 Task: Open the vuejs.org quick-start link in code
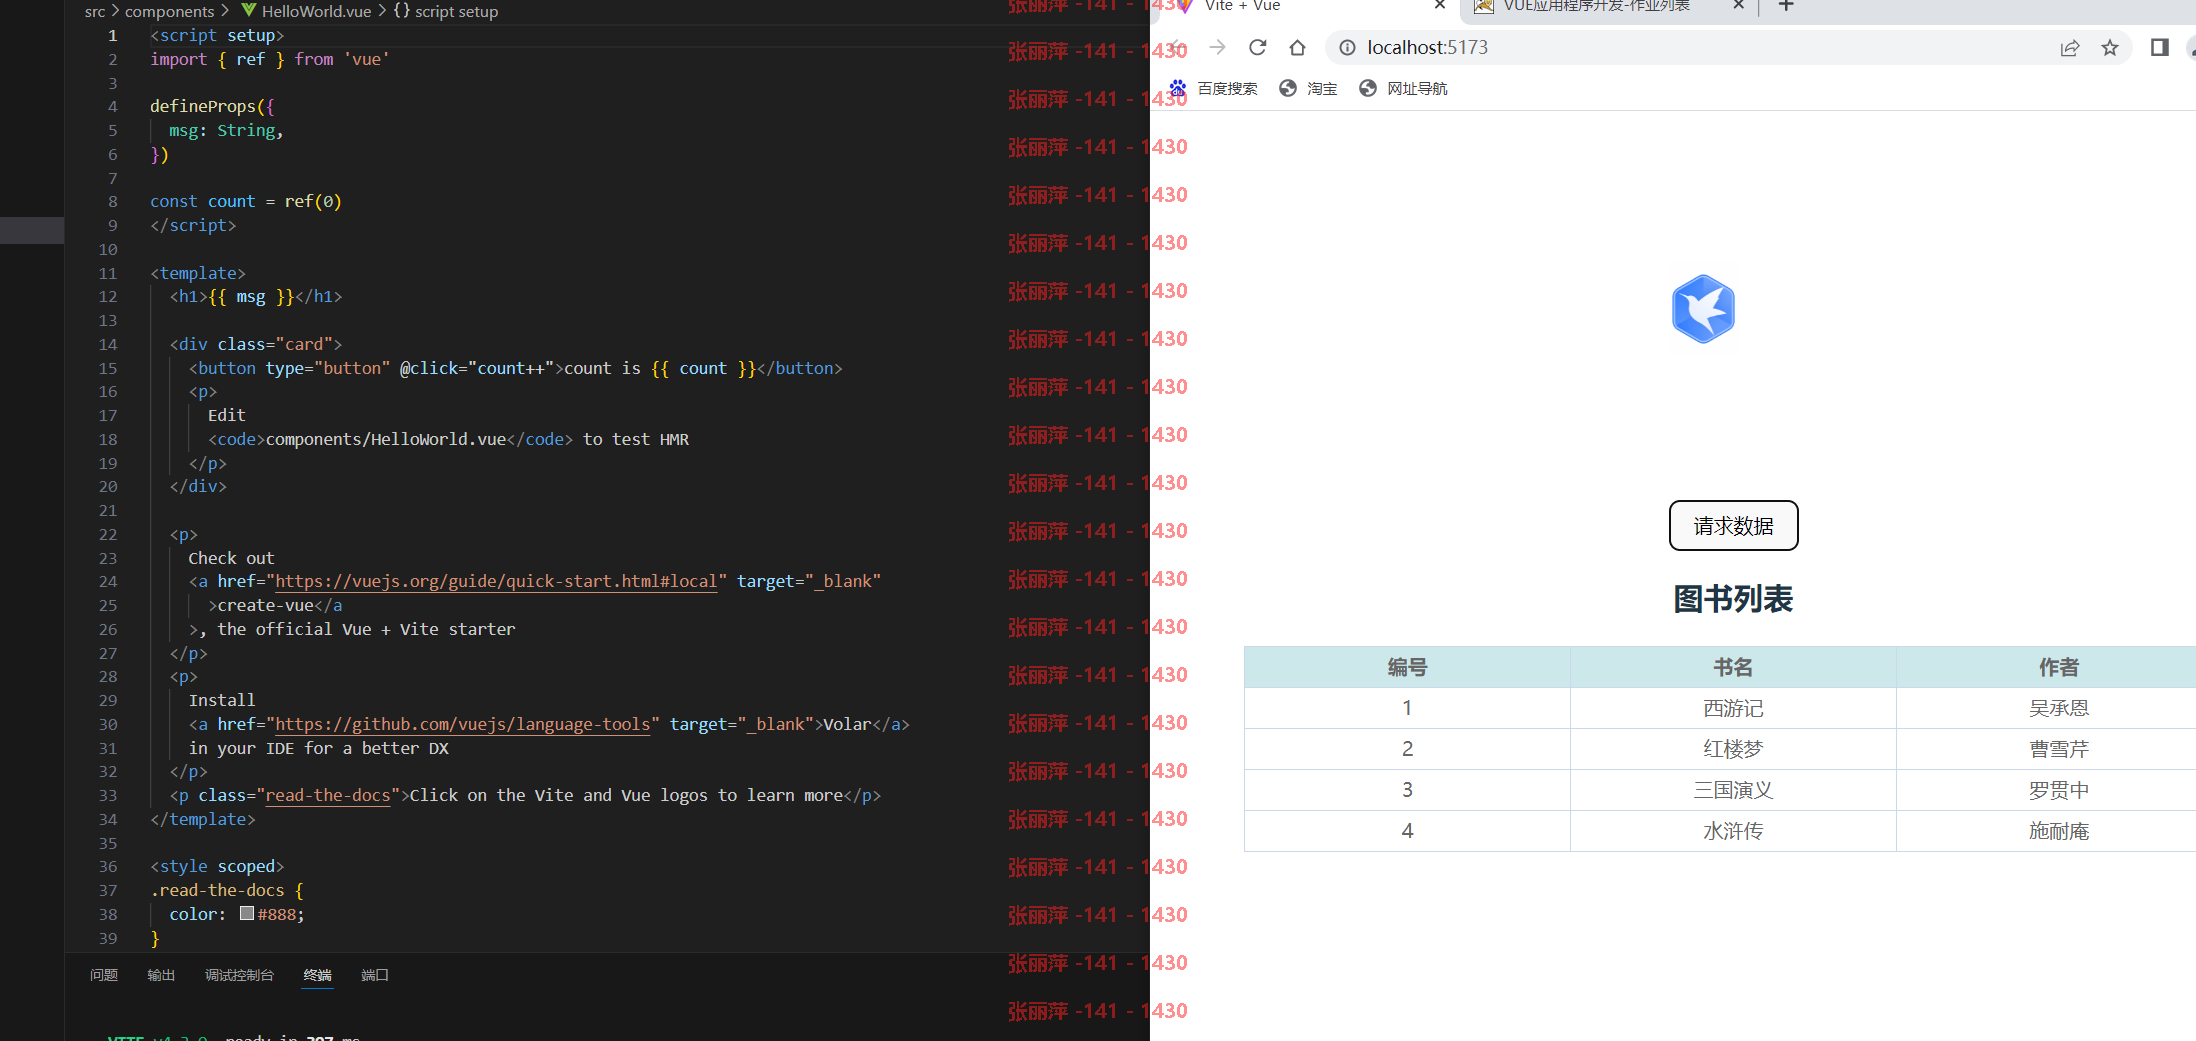click(496, 581)
